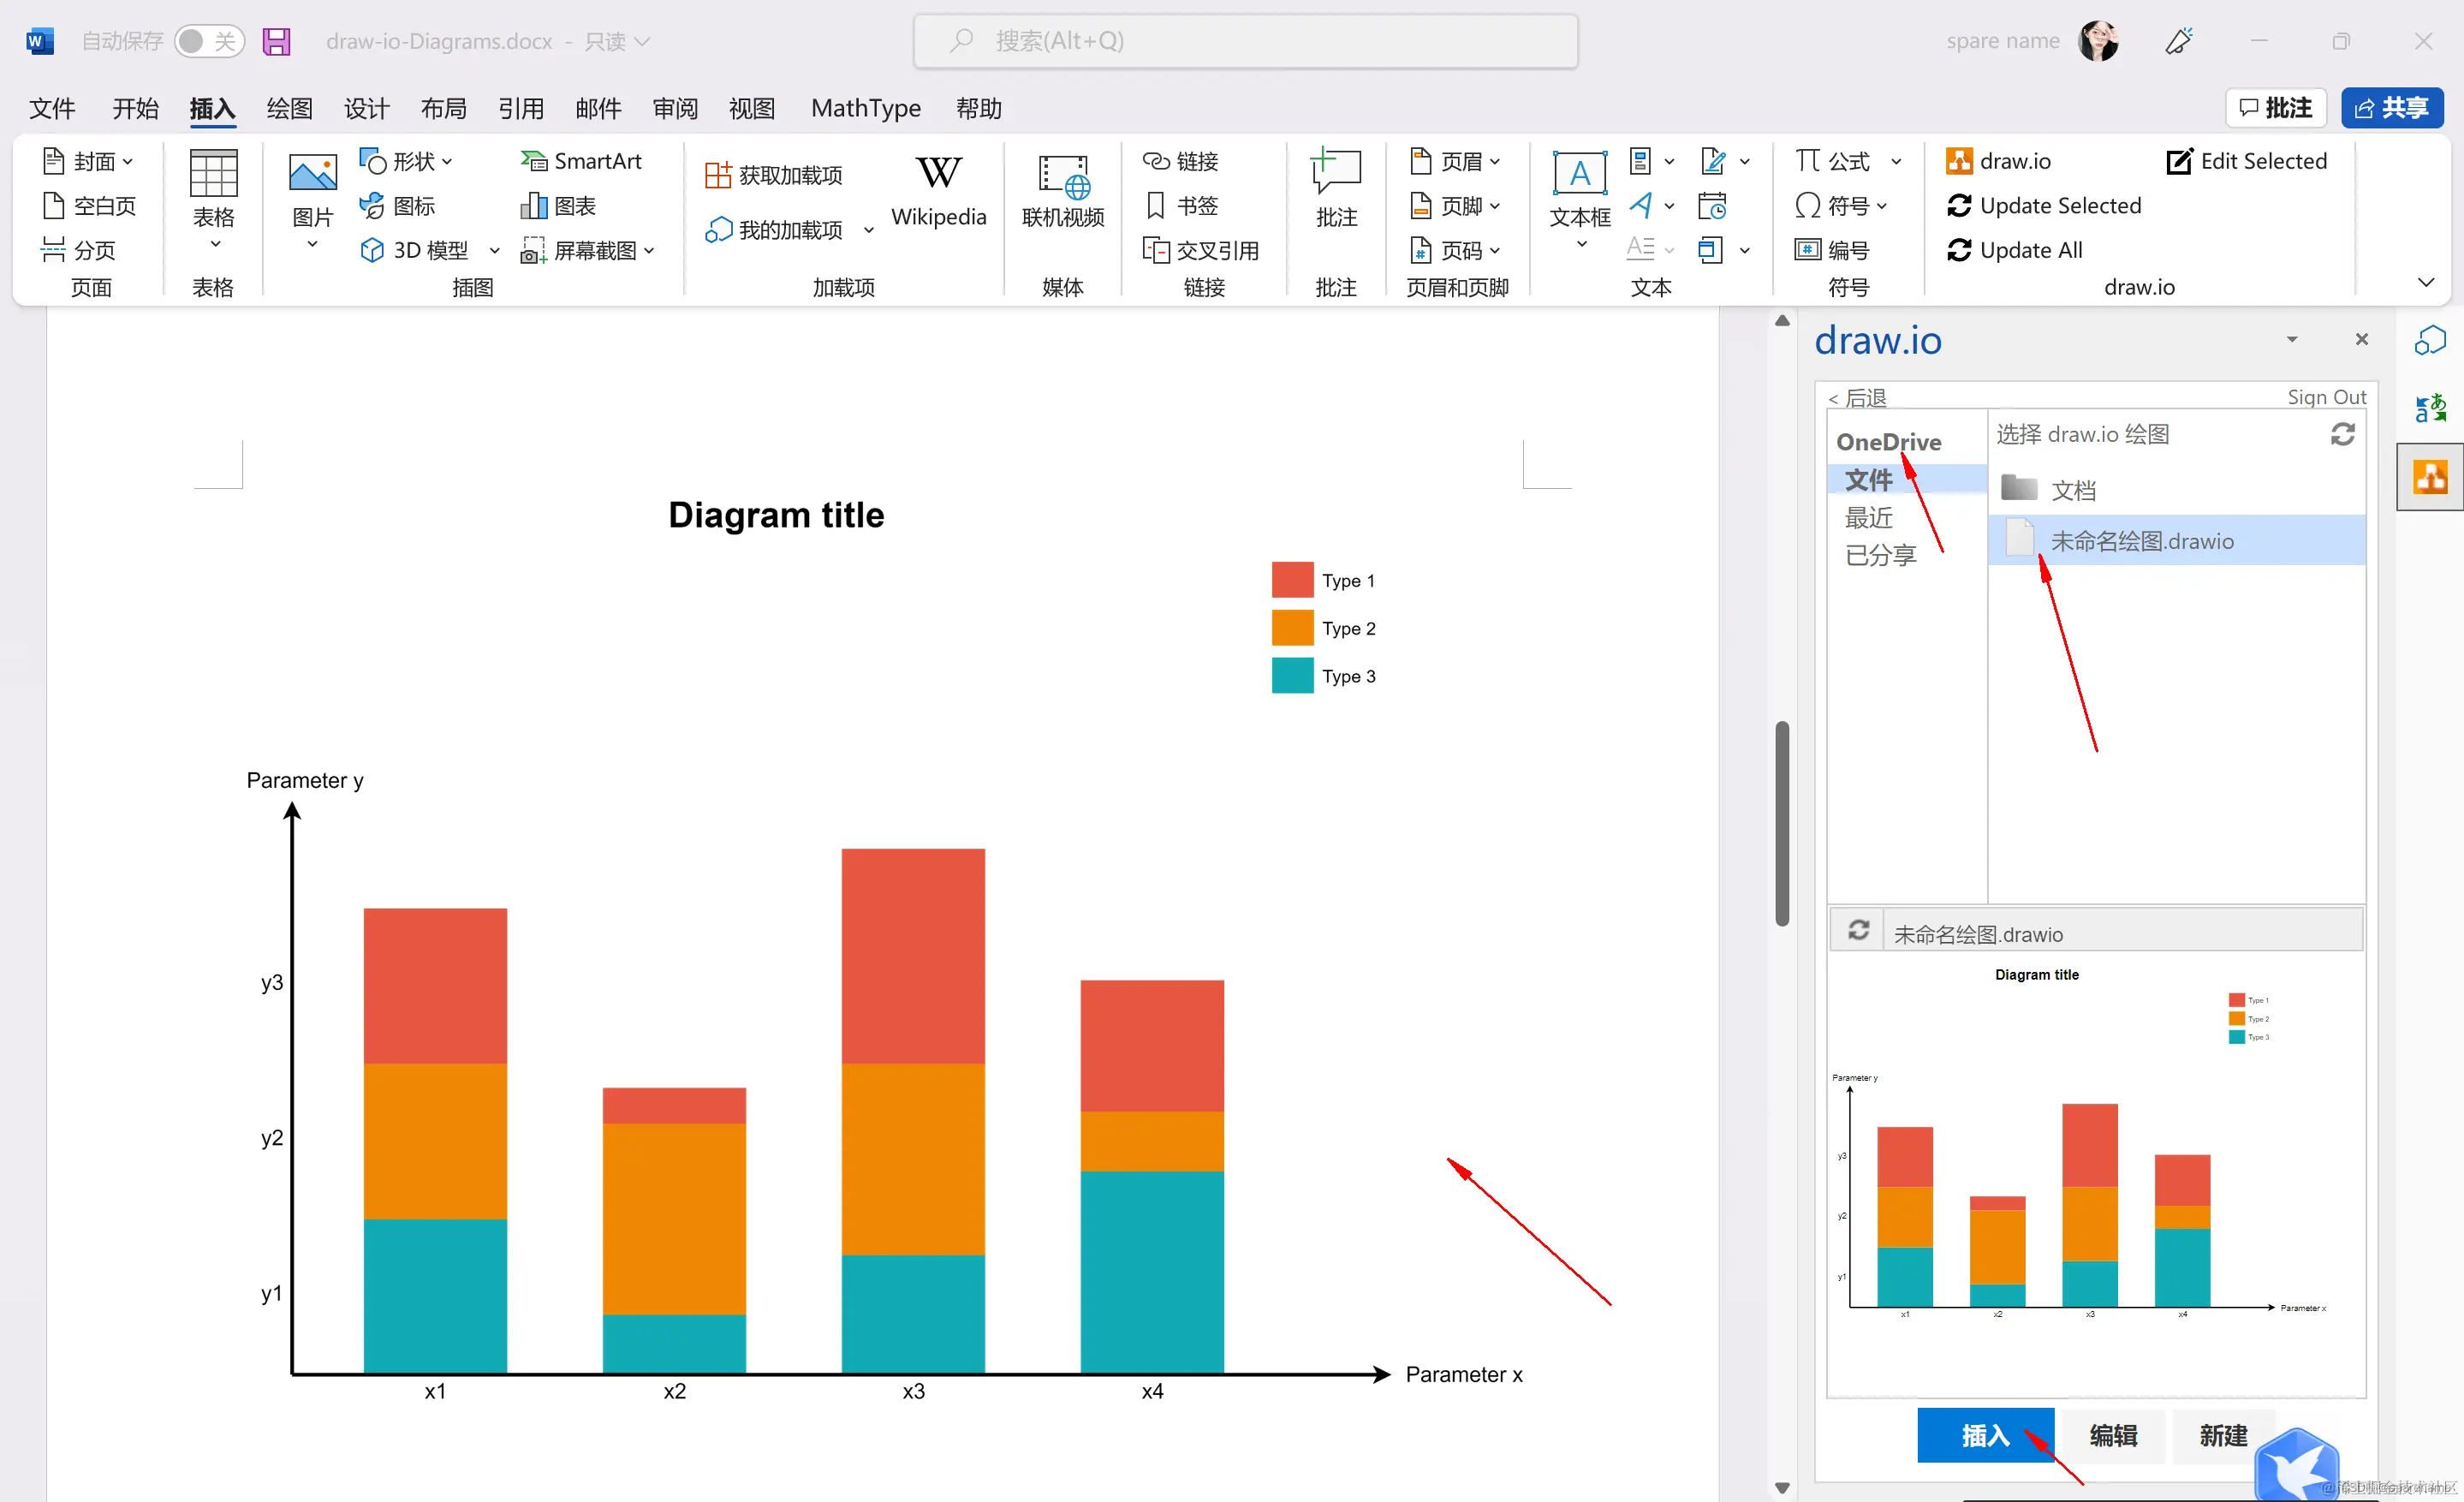Viewport: 2464px width, 1502px height.
Task: Click Edit Selected pencil icon
Action: 2178,161
